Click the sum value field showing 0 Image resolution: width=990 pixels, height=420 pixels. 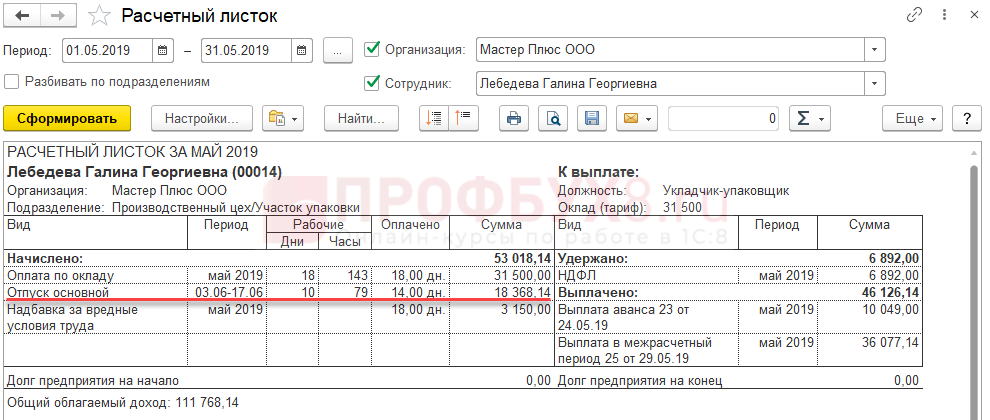[724, 118]
